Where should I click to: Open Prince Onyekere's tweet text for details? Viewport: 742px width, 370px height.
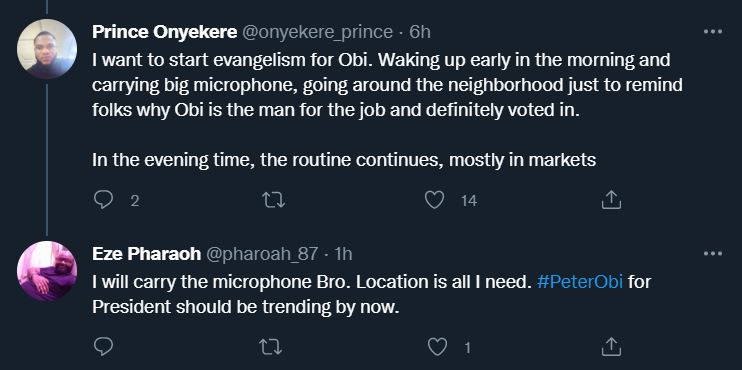click(x=387, y=110)
